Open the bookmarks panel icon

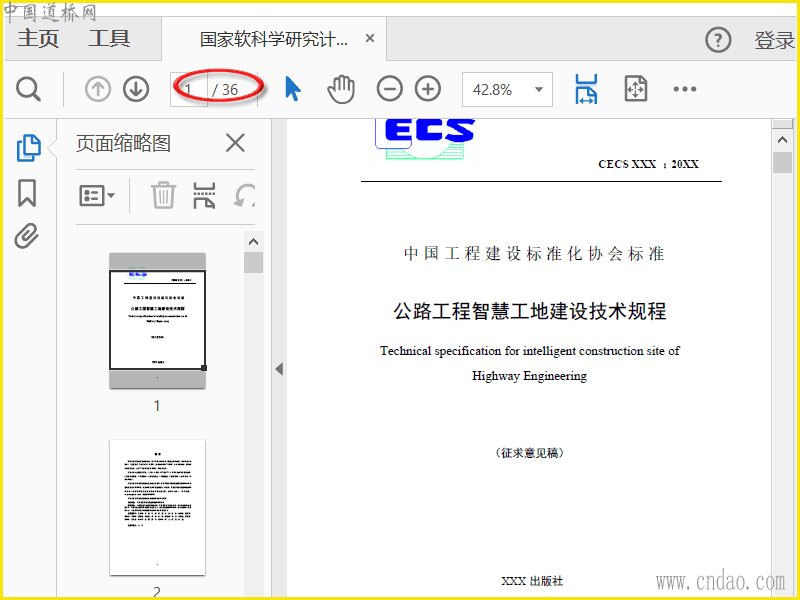pos(27,193)
